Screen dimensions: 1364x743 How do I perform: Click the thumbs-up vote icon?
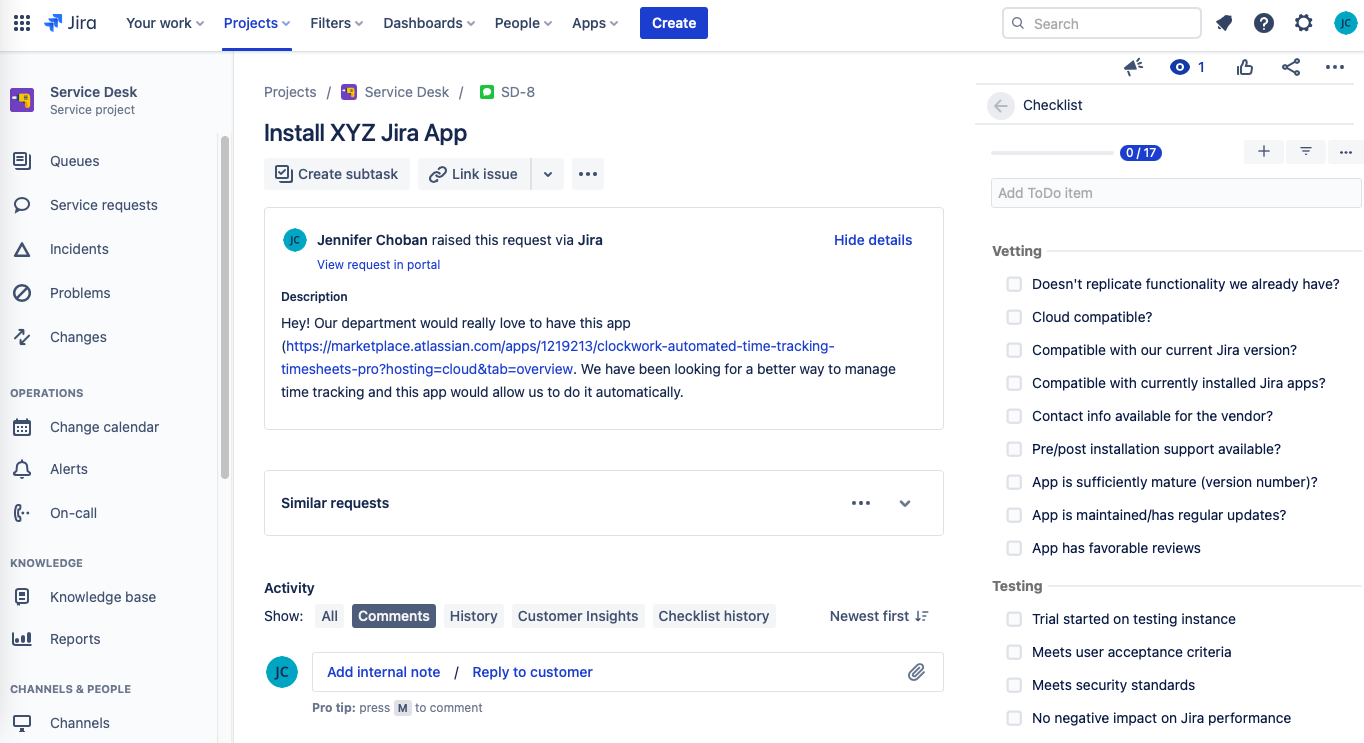coord(1245,67)
